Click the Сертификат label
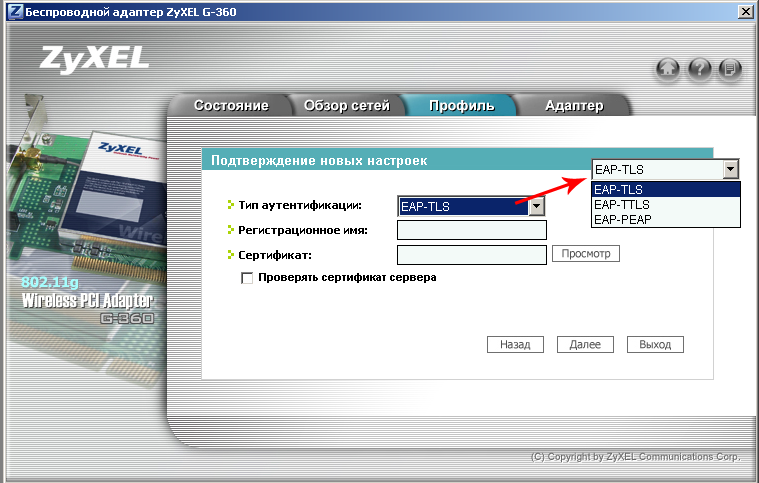 [x=274, y=255]
